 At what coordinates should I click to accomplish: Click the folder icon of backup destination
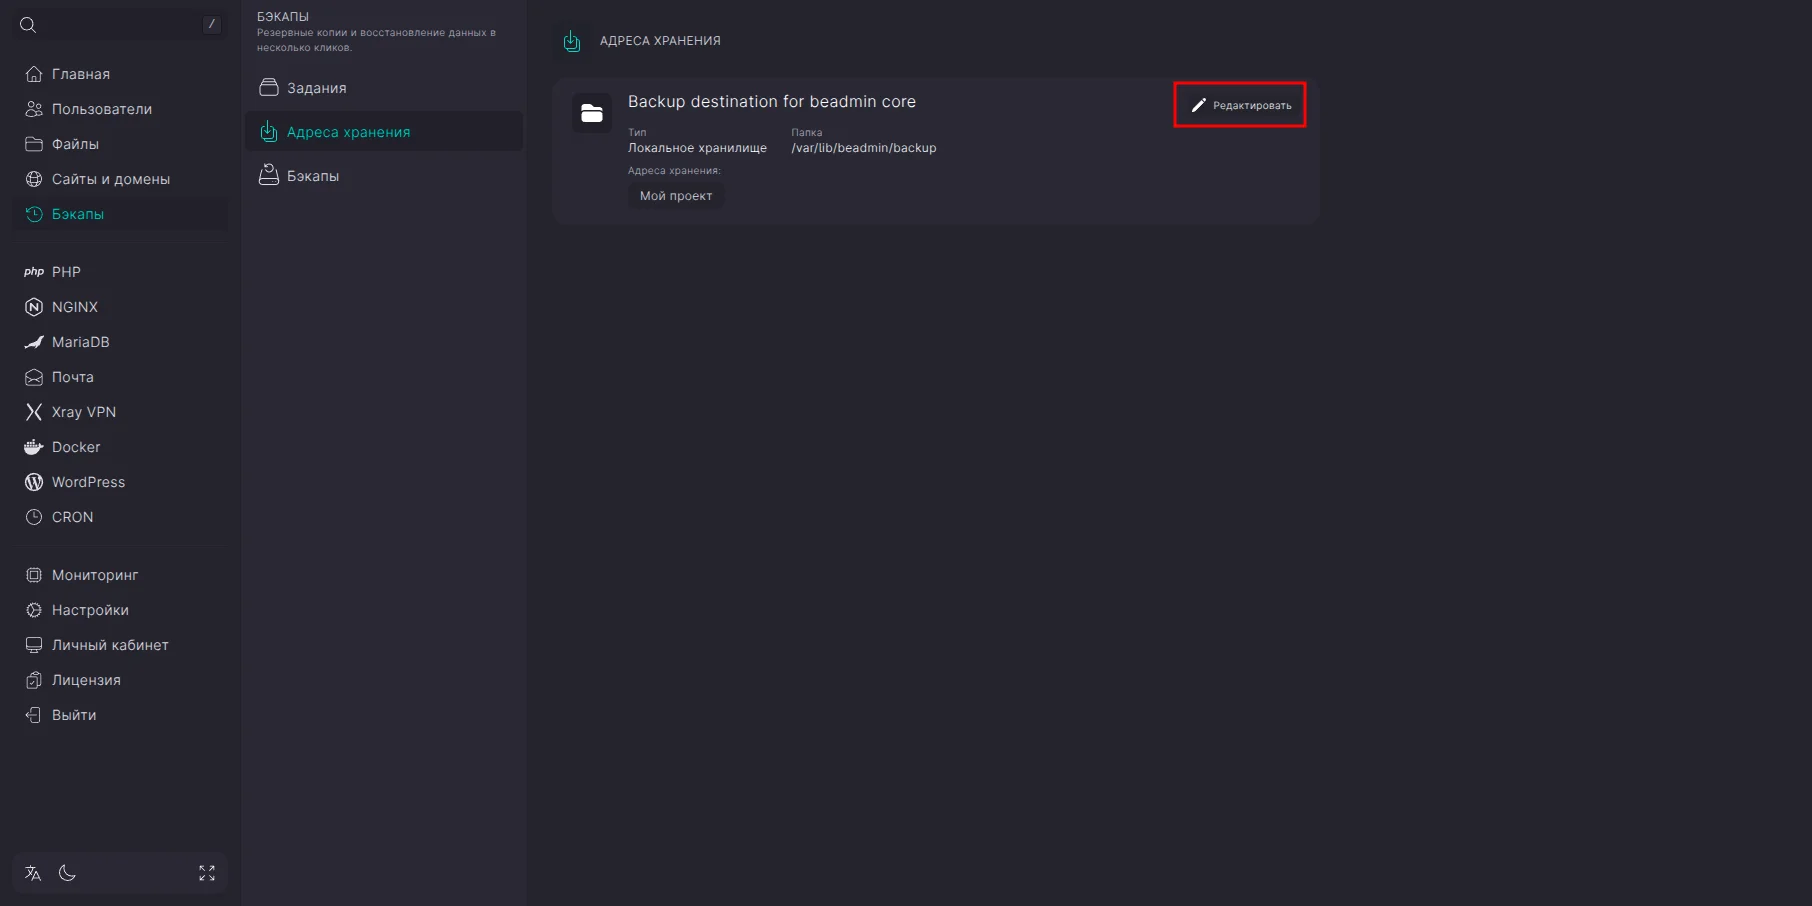click(592, 113)
